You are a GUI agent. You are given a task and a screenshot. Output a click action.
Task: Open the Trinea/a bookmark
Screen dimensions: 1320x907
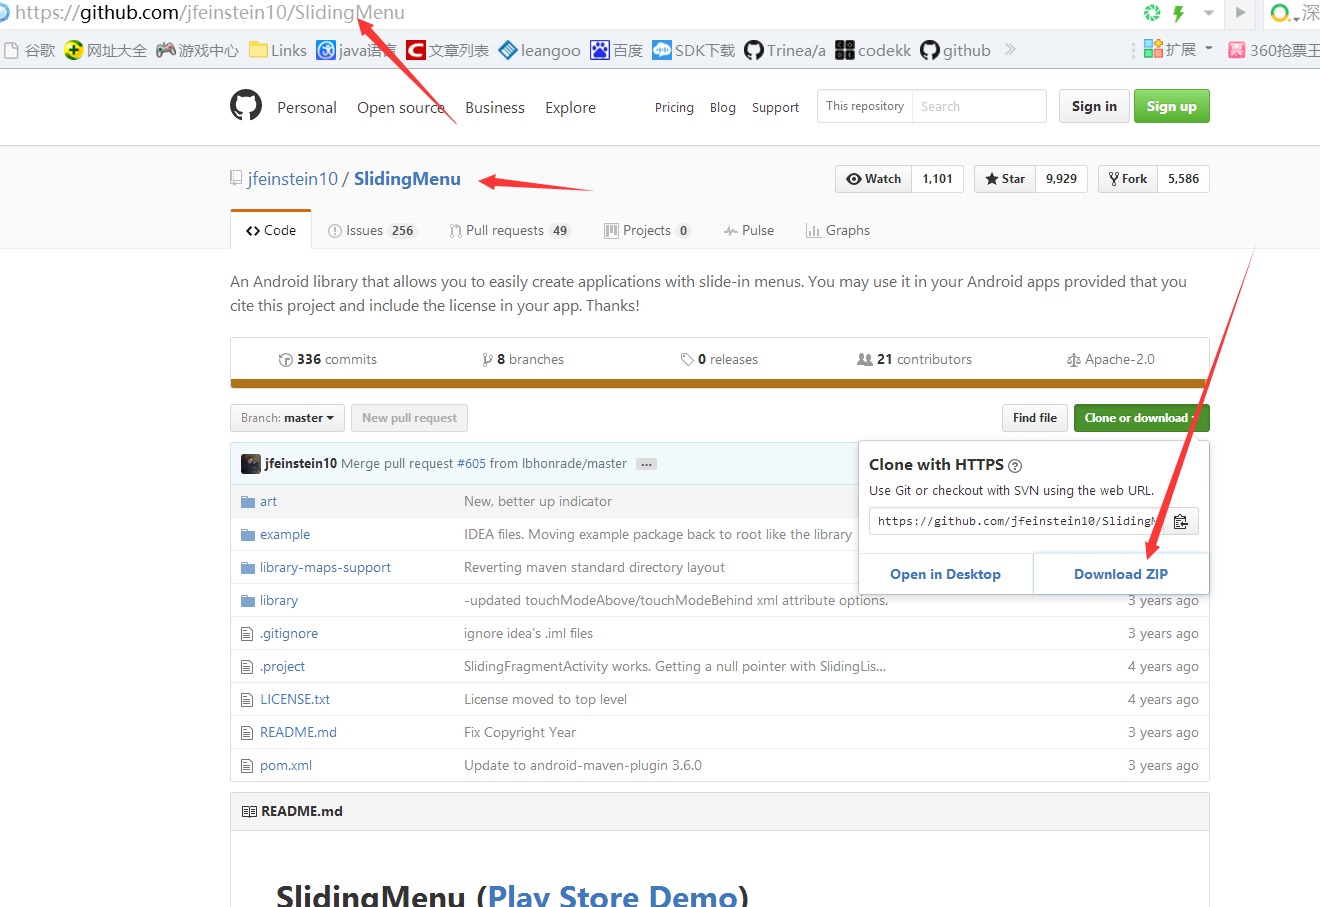(785, 50)
